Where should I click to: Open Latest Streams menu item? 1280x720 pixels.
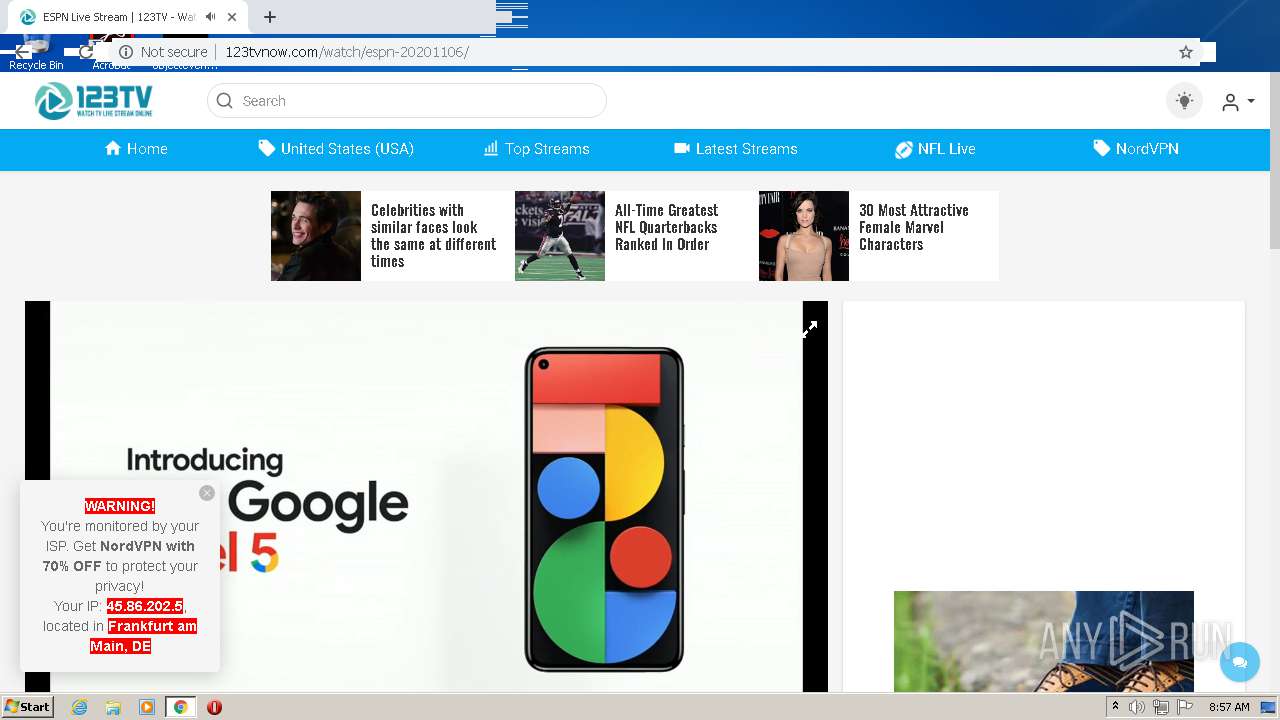pyautogui.click(x=736, y=149)
